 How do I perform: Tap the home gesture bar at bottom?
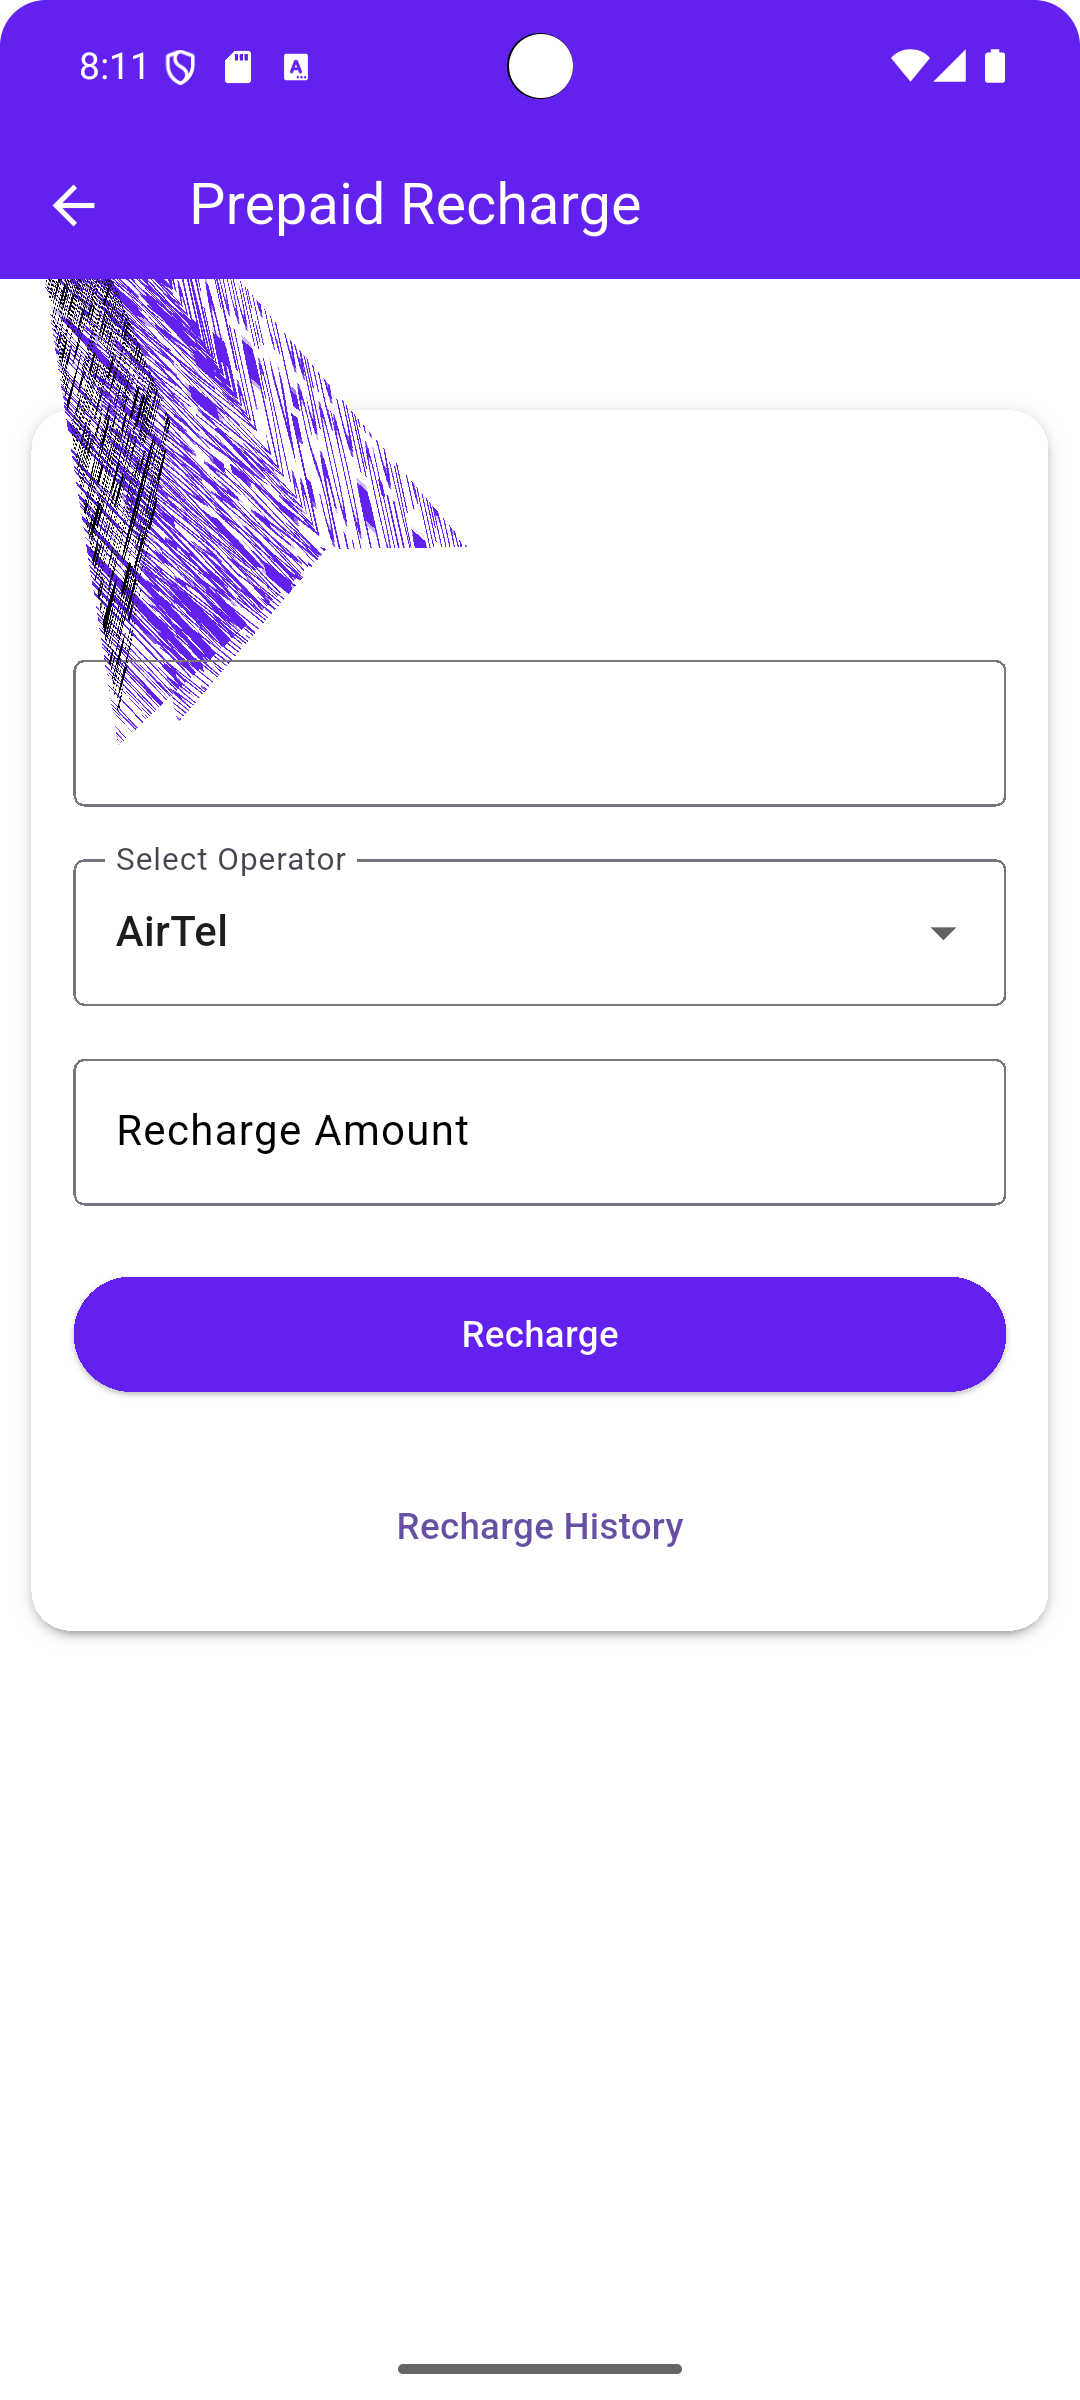tap(540, 2369)
